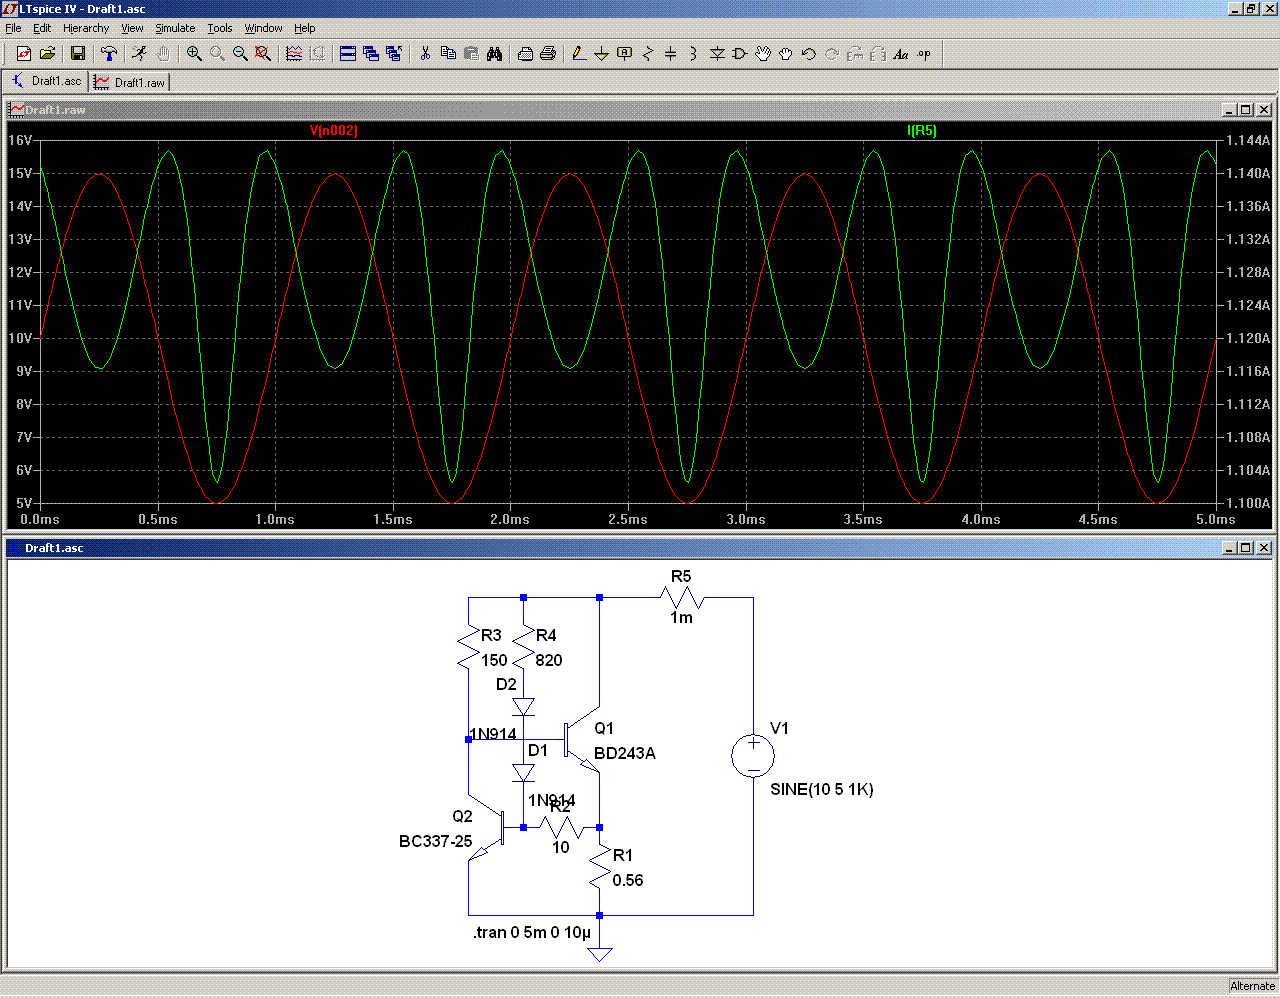Viewport: 1280px width, 998px height.
Task: Choose the Capacitor component tool
Action: coord(670,54)
